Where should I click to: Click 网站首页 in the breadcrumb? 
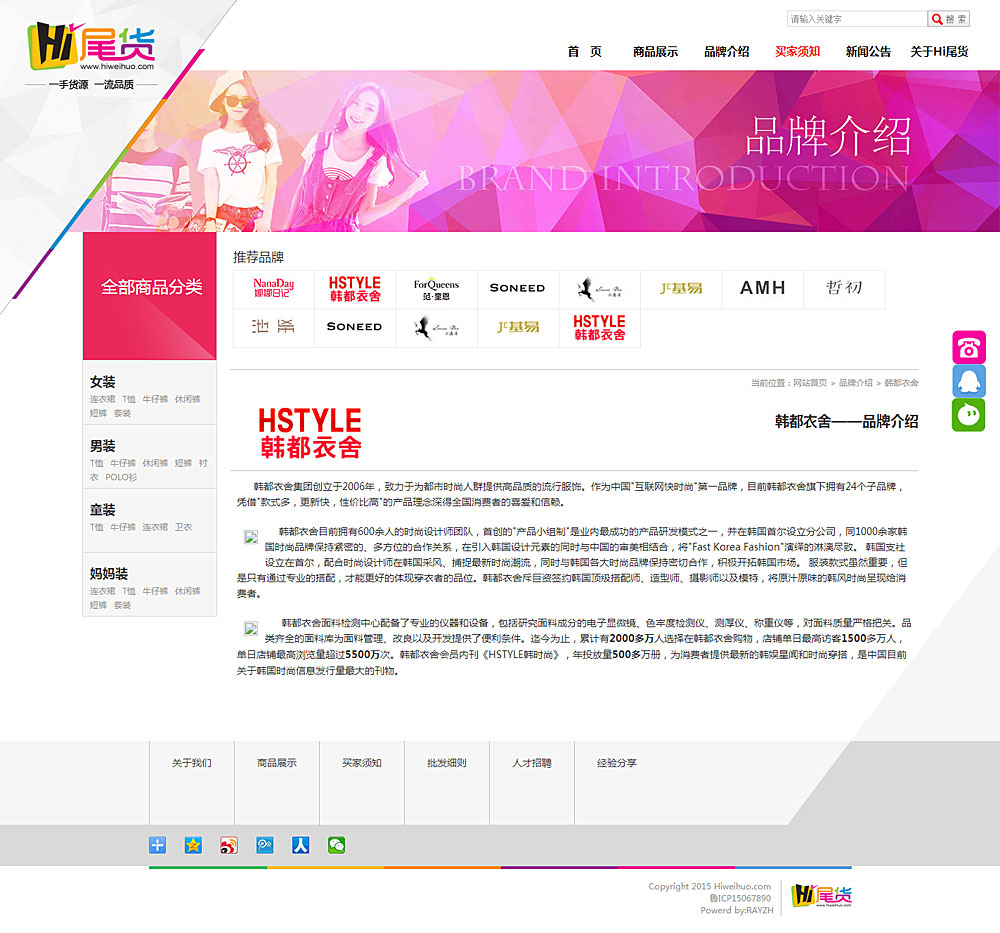[810, 383]
